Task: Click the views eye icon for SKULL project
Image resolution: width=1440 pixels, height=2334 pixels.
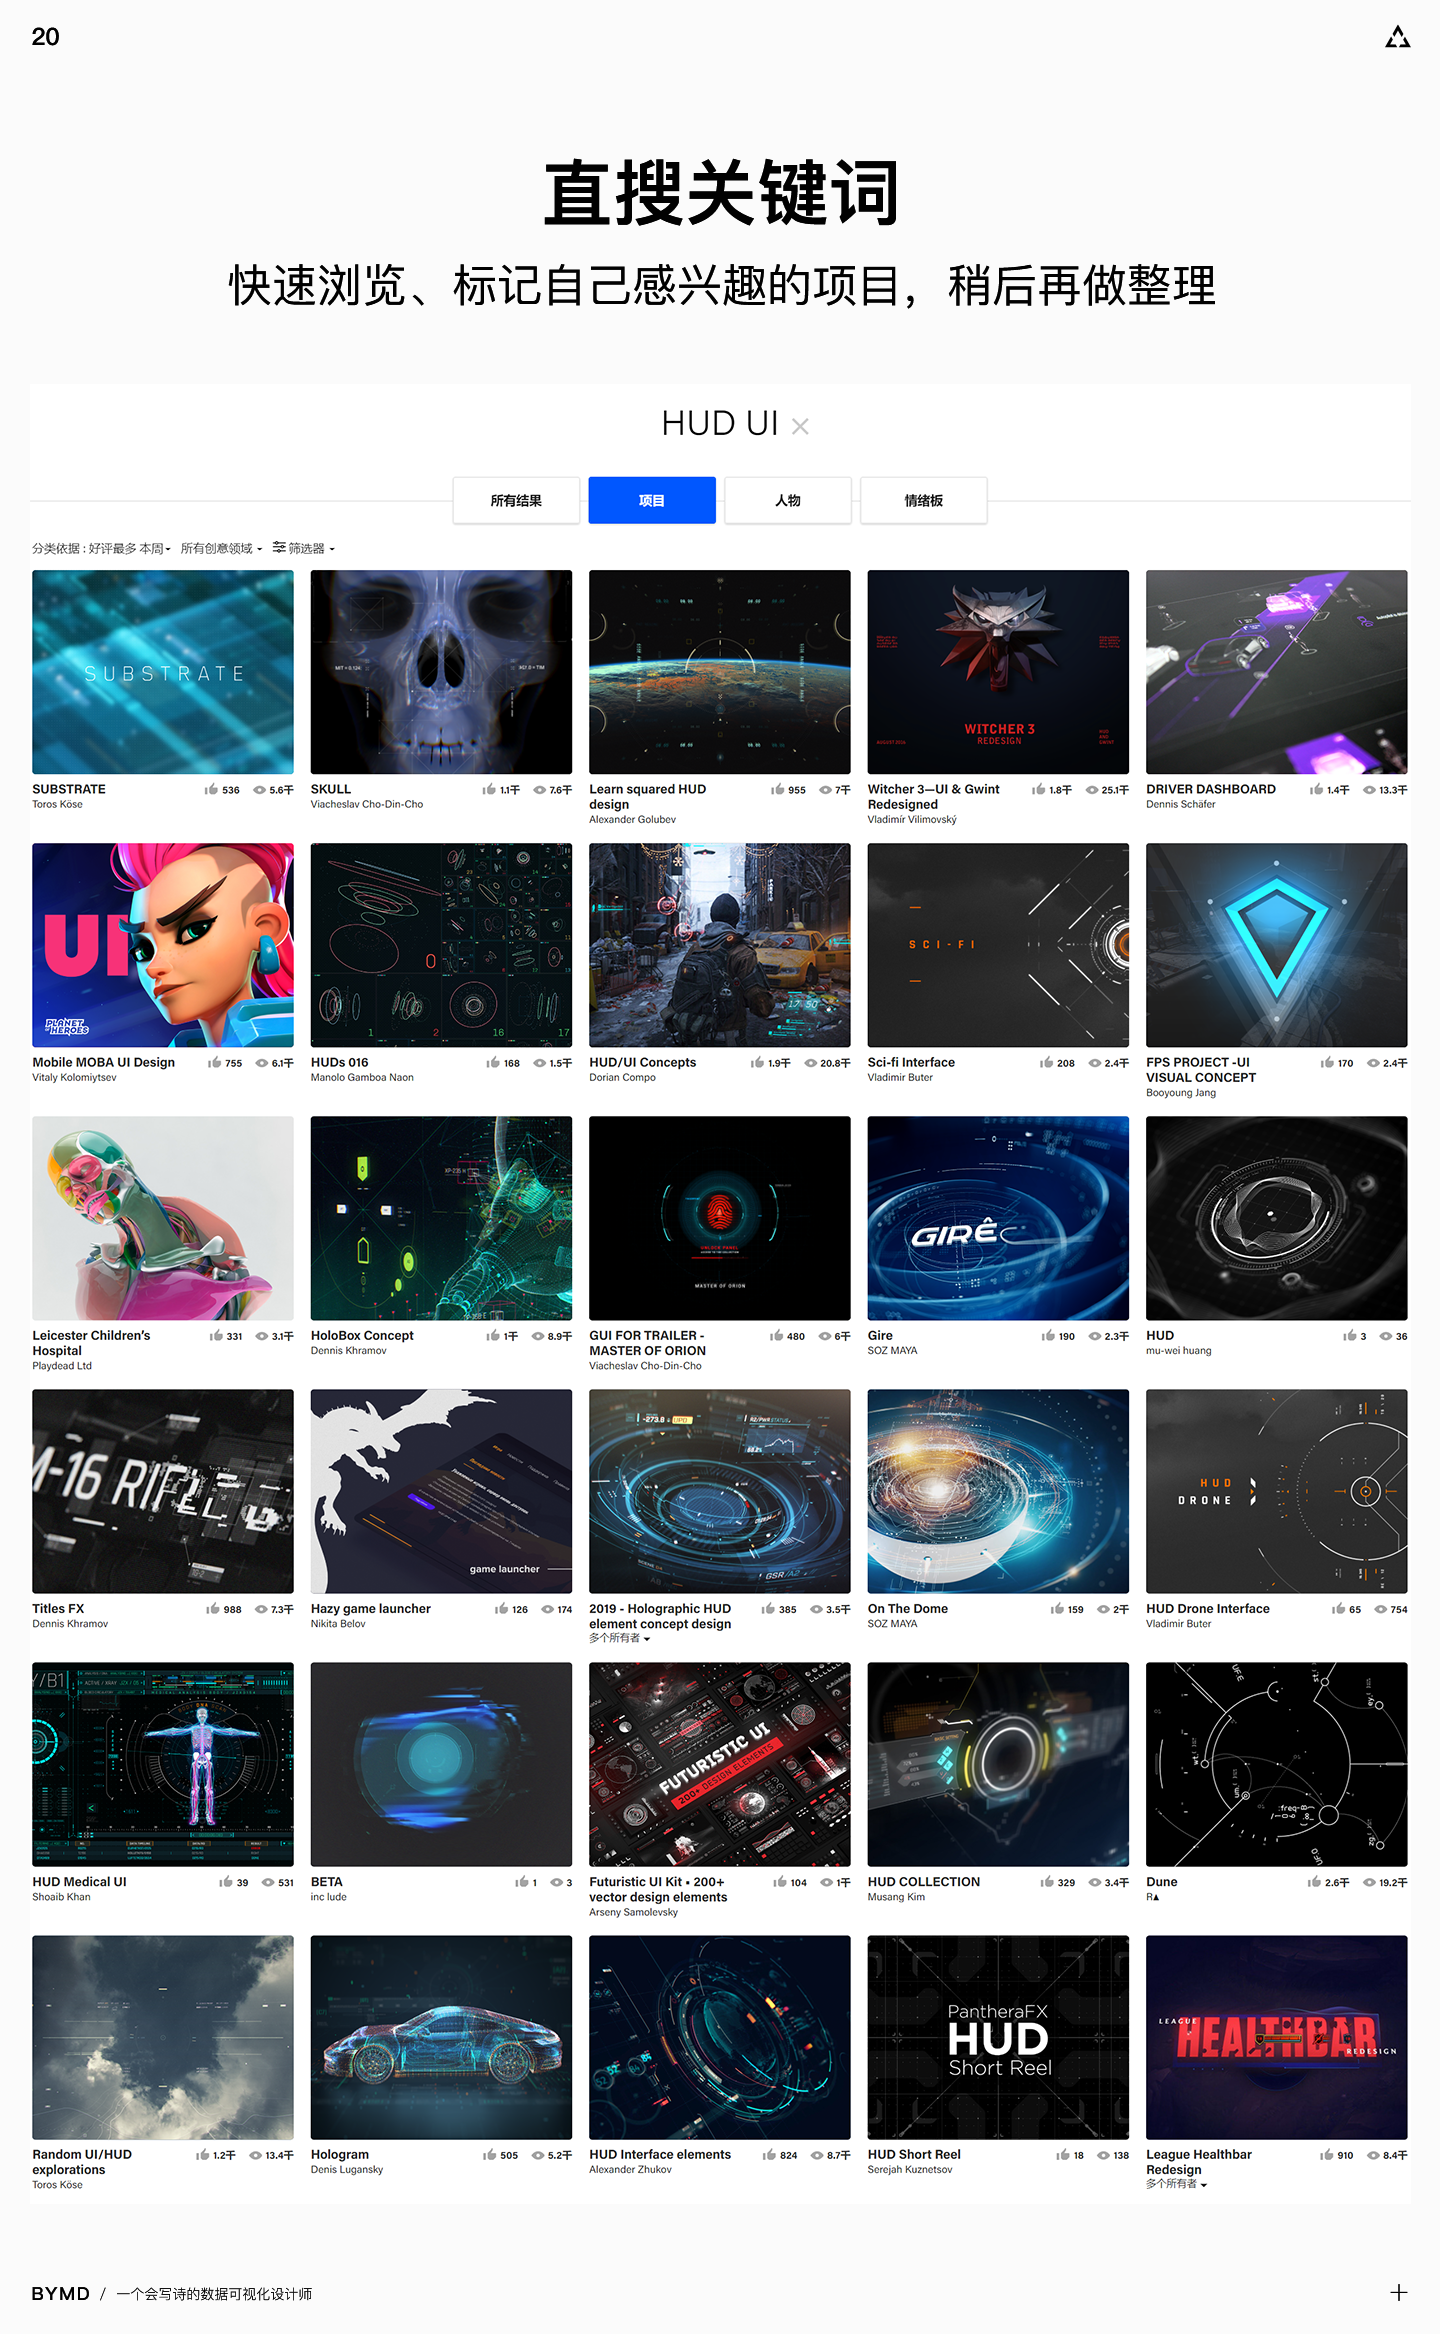Action: pyautogui.click(x=540, y=789)
